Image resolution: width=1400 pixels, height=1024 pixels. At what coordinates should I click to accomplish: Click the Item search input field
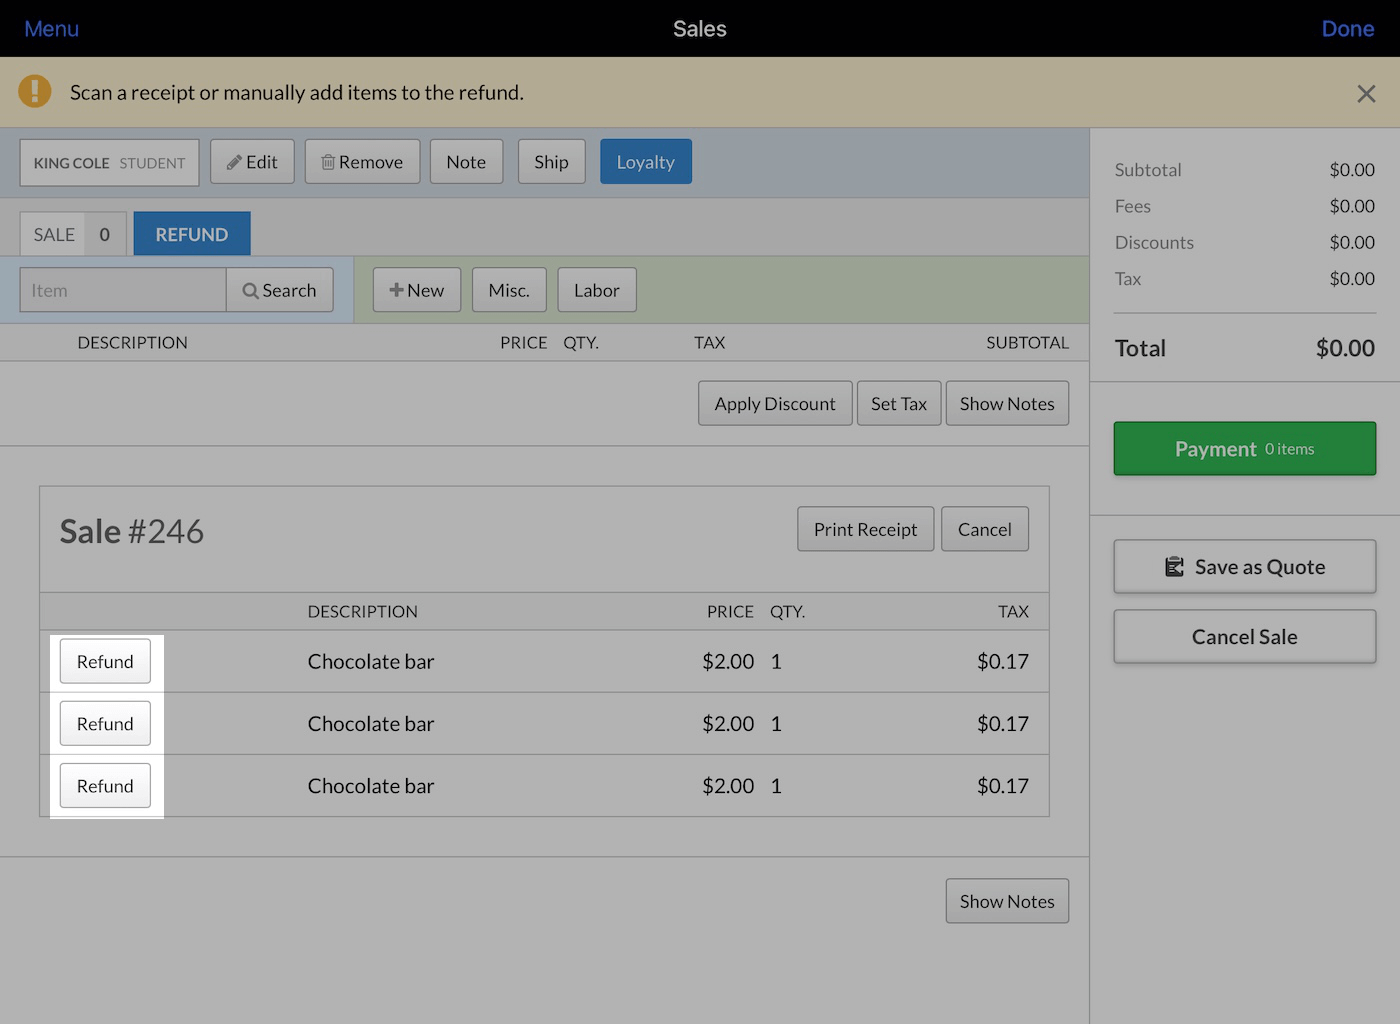point(123,290)
